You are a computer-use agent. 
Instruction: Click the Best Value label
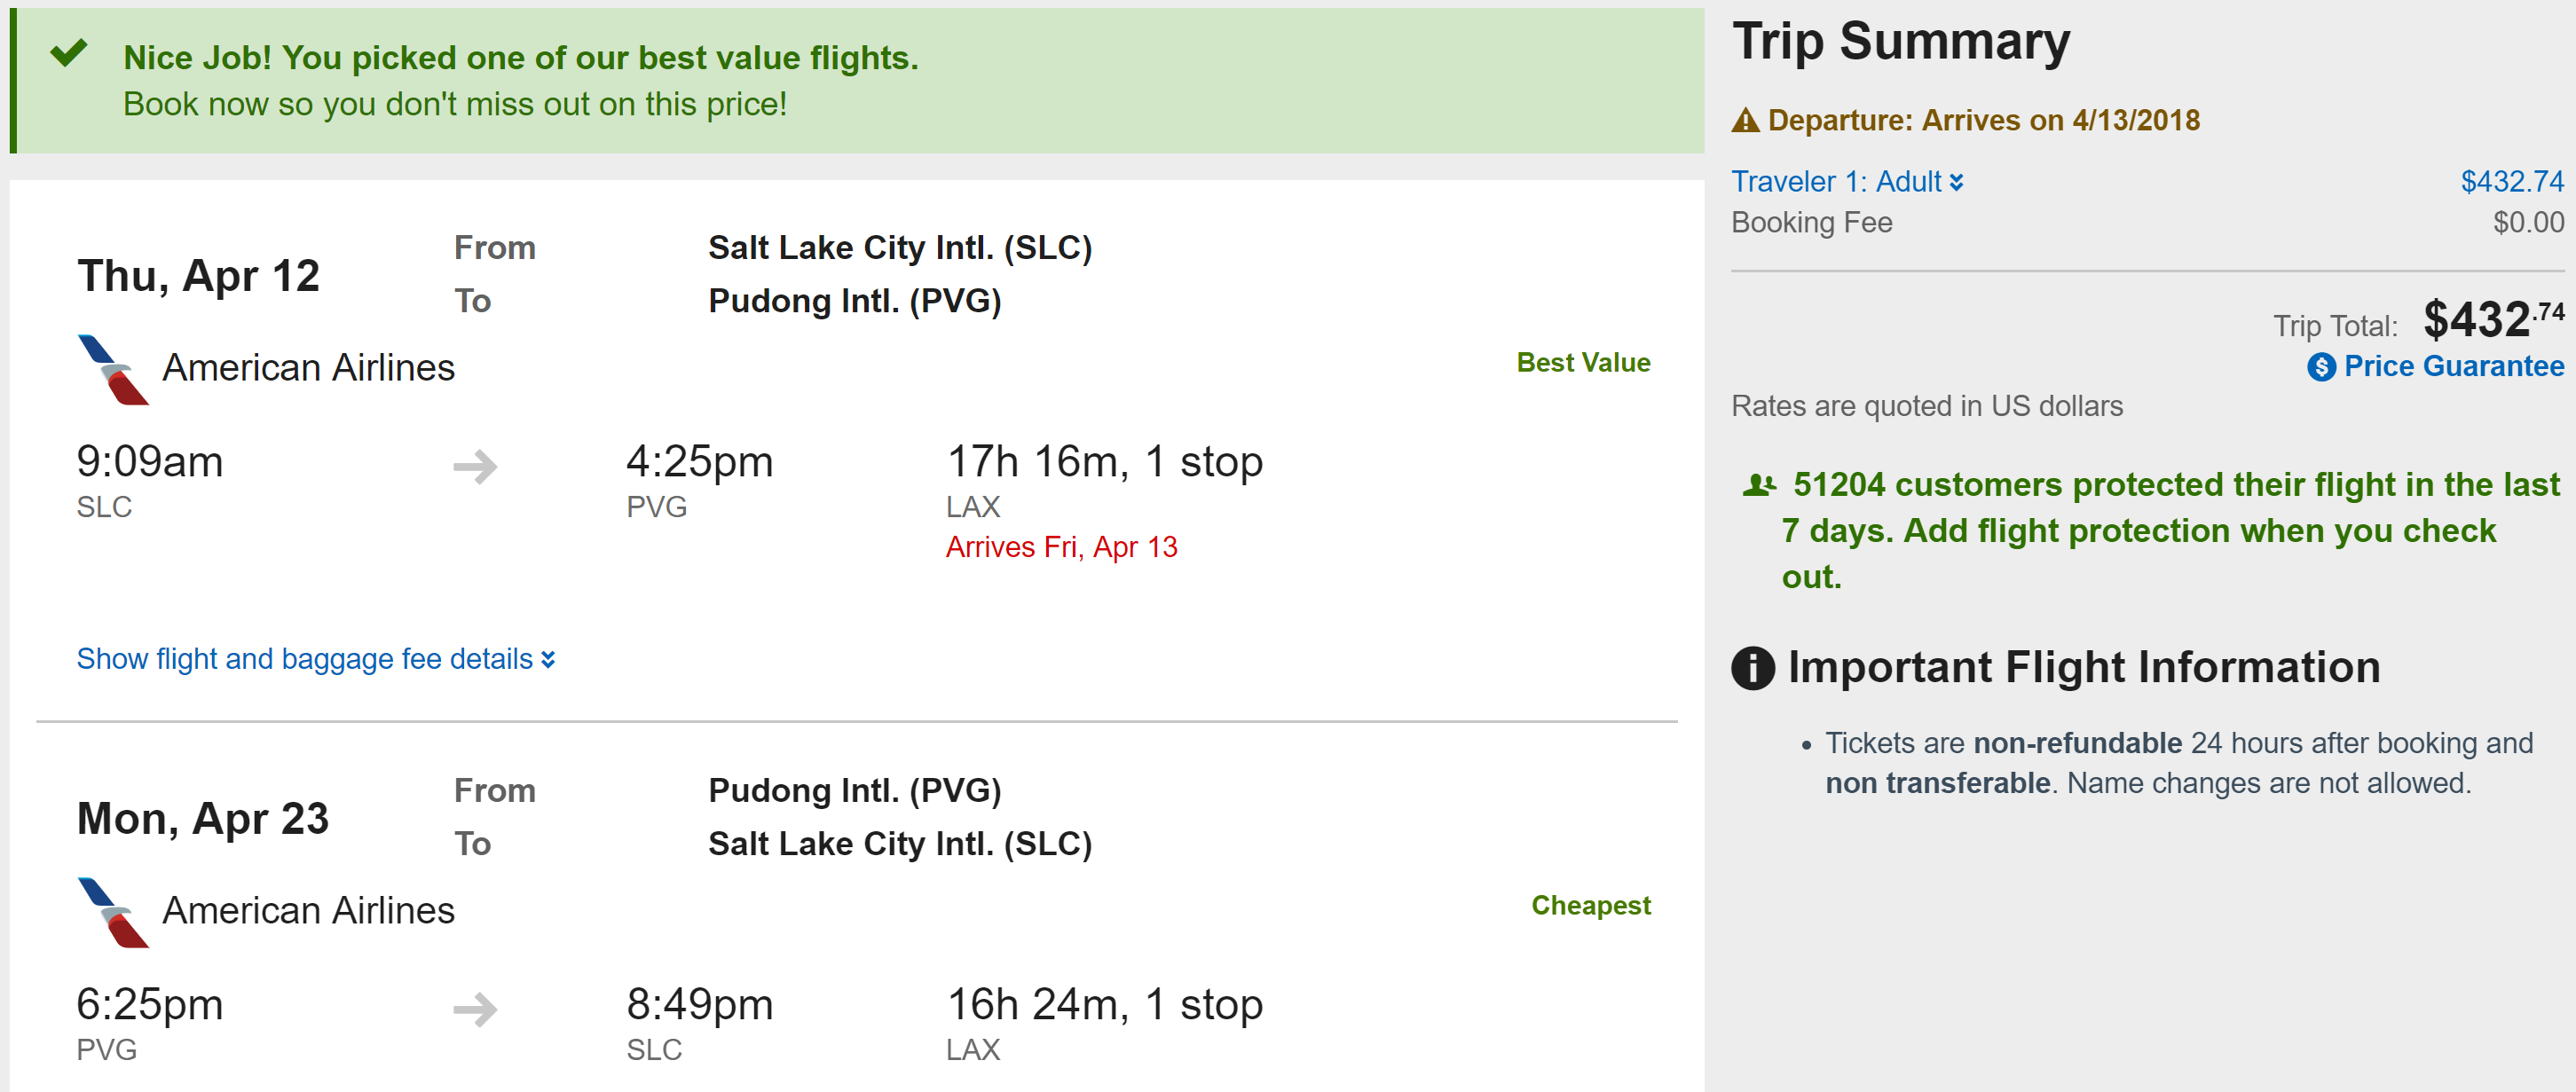1583,363
